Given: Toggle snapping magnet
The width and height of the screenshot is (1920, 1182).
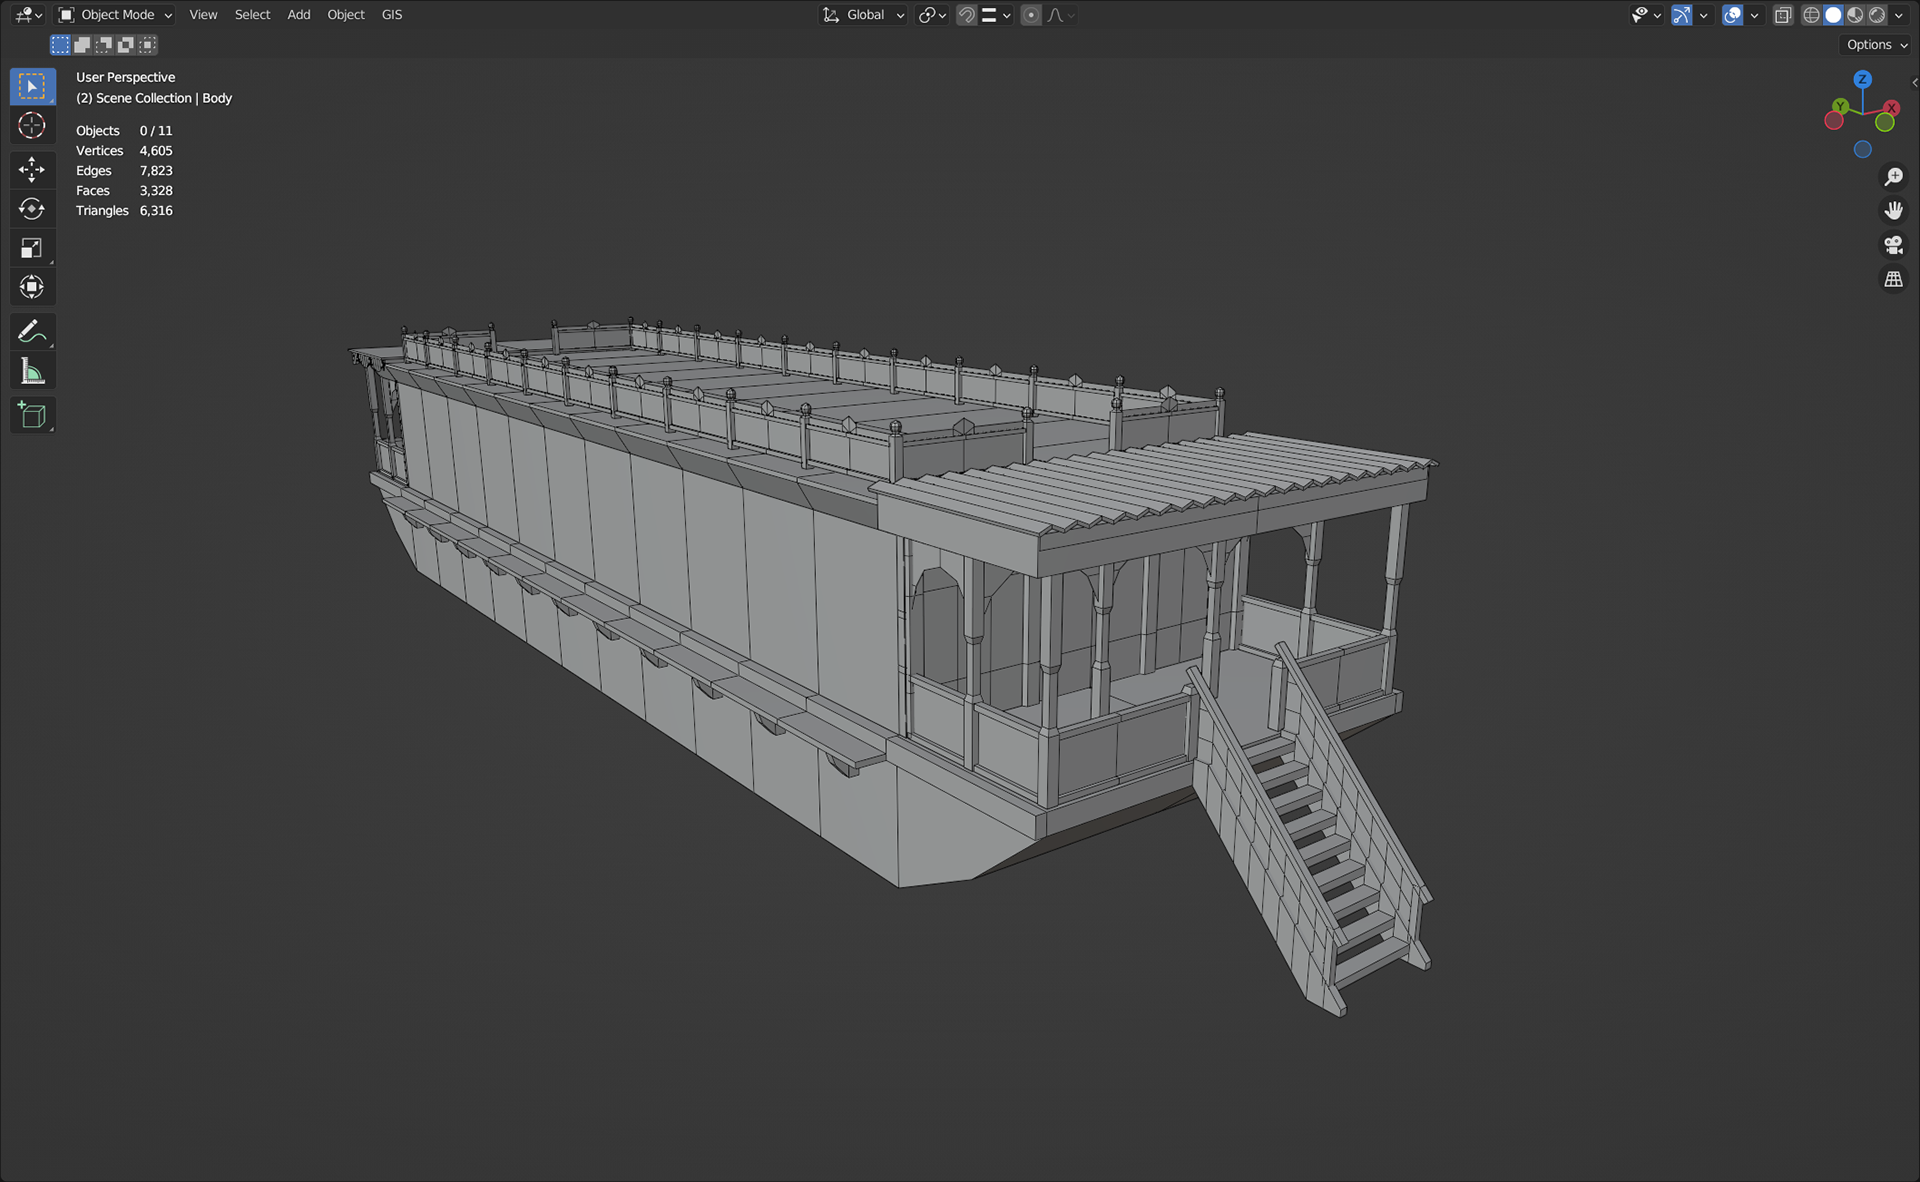Looking at the screenshot, I should tap(966, 15).
